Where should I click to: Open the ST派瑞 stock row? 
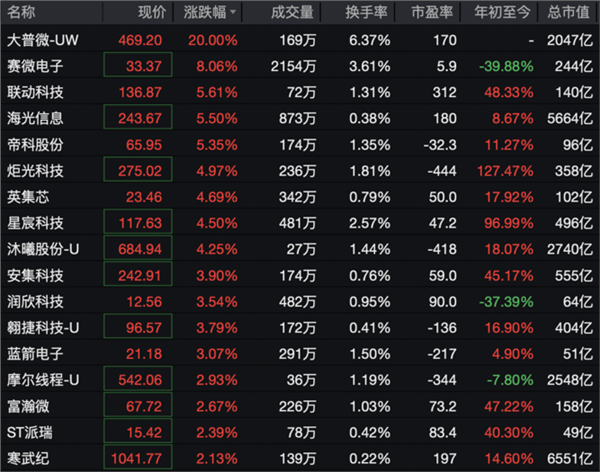(x=300, y=432)
